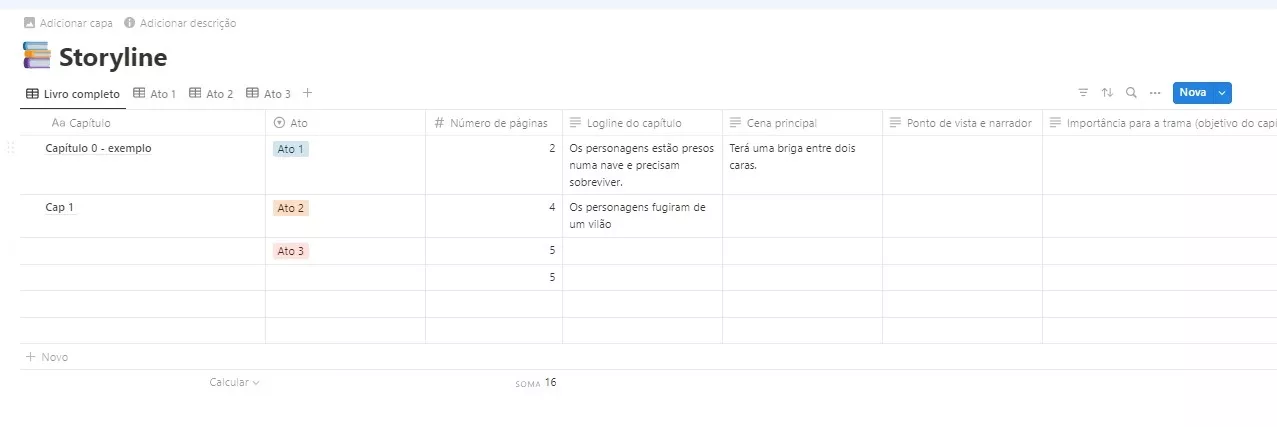Switch to the Ato 1 tab
This screenshot has width=1277, height=427.
155,94
